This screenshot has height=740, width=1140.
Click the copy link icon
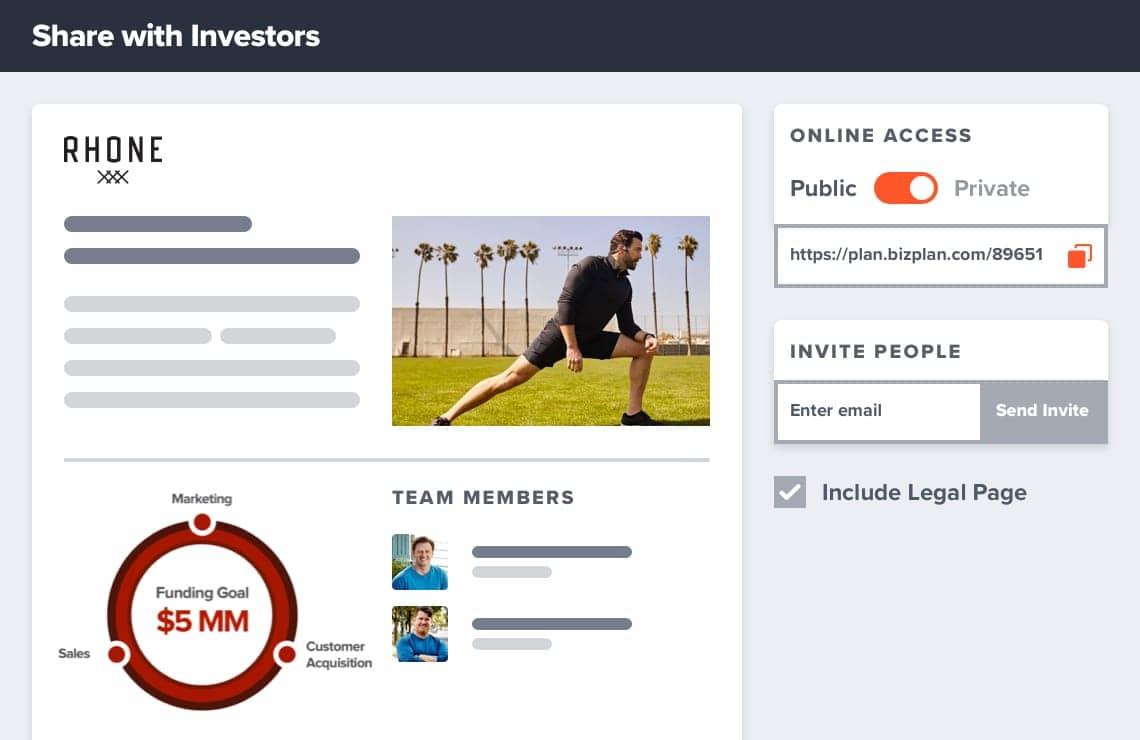pyautogui.click(x=1079, y=256)
